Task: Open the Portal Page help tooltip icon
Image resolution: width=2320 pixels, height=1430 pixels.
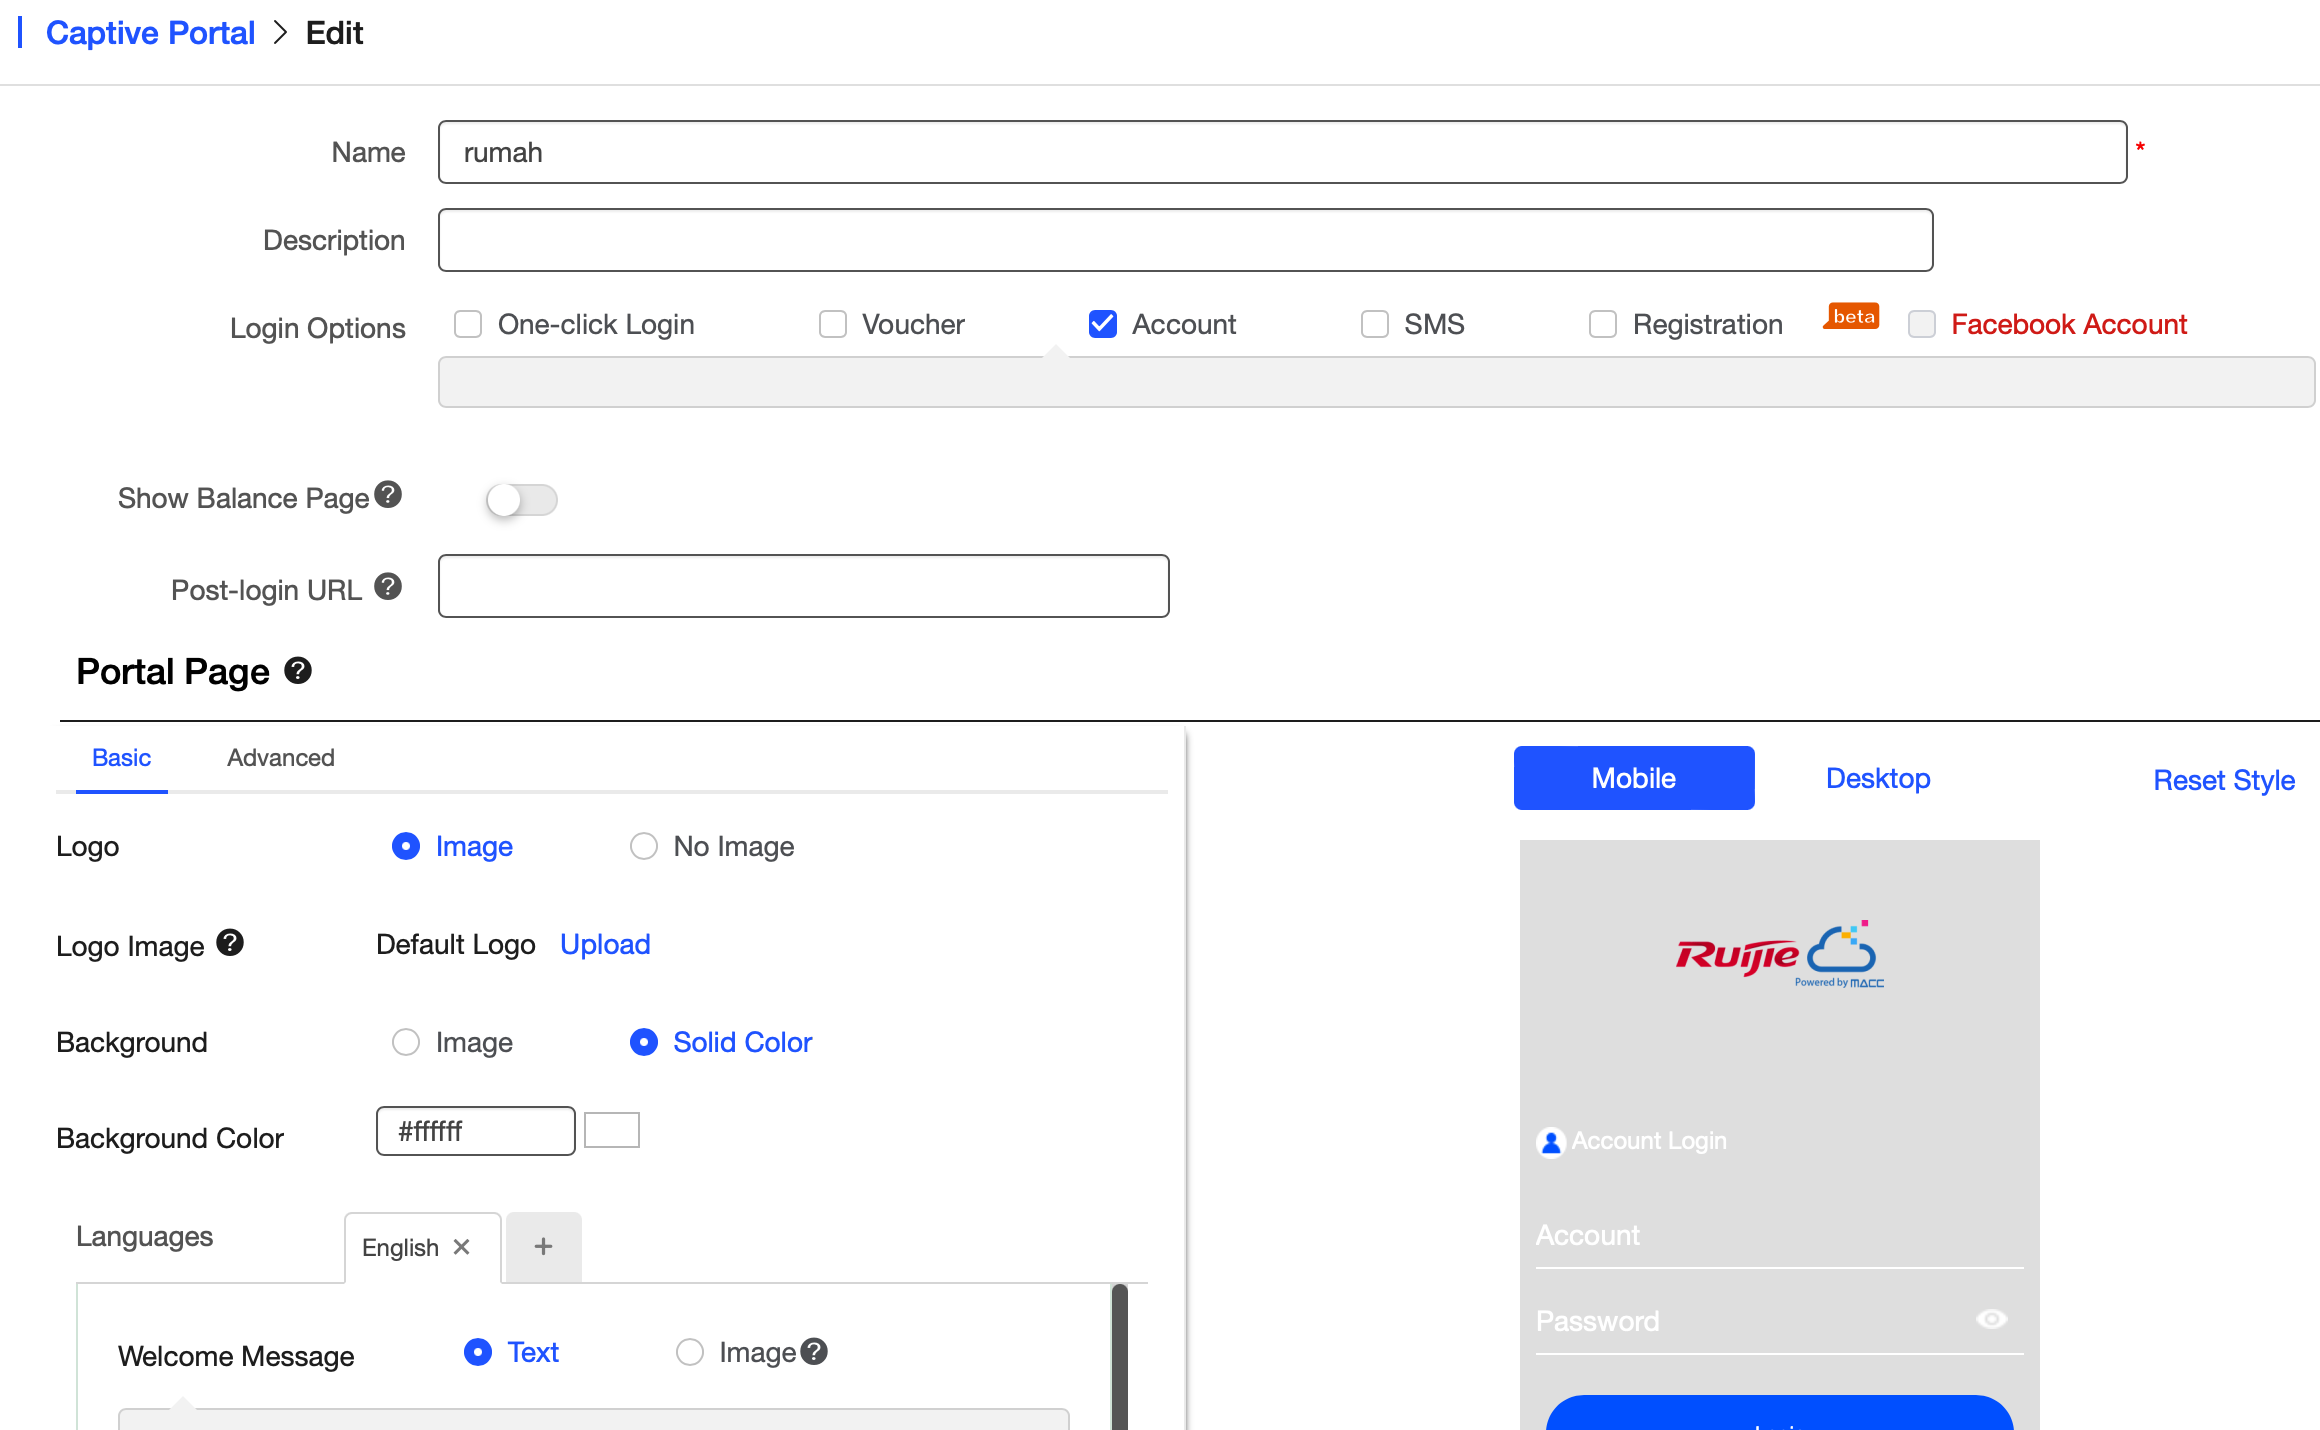Action: (298, 670)
